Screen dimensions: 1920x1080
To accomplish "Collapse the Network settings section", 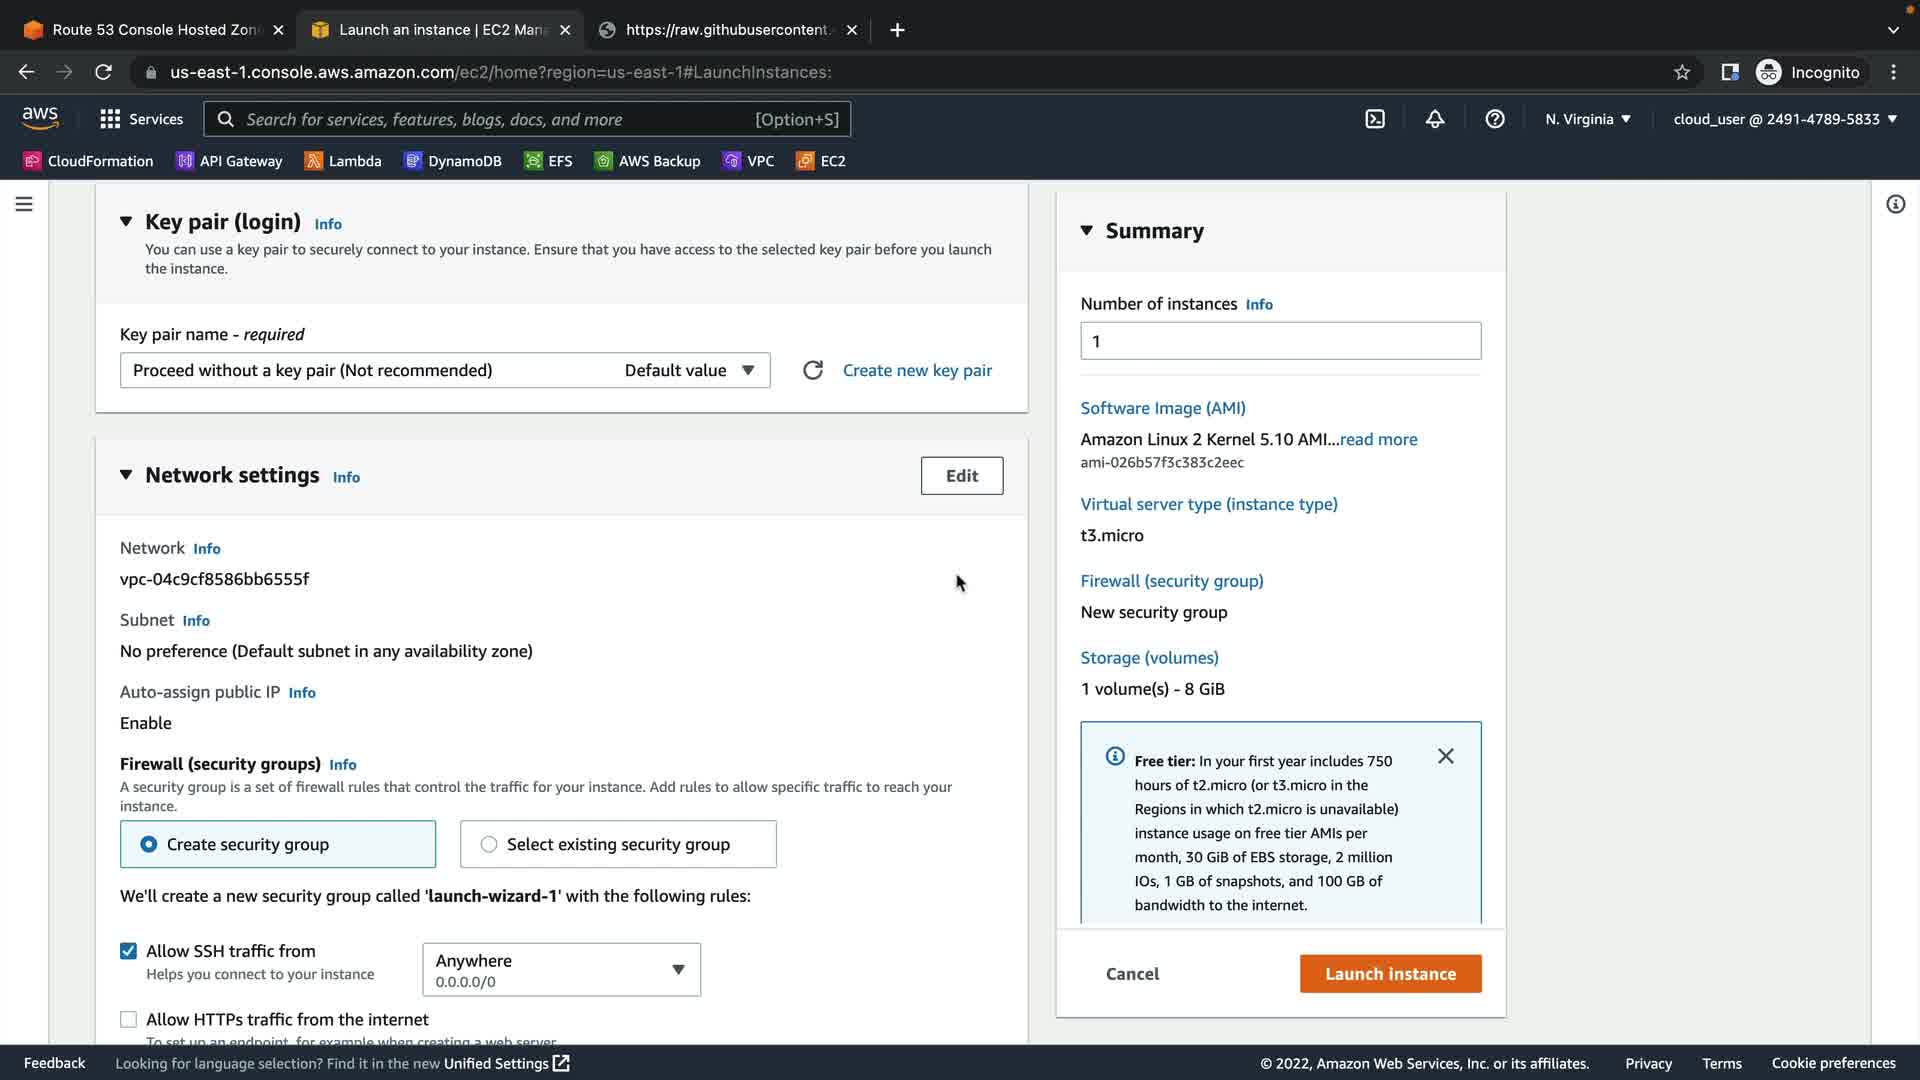I will [126, 475].
